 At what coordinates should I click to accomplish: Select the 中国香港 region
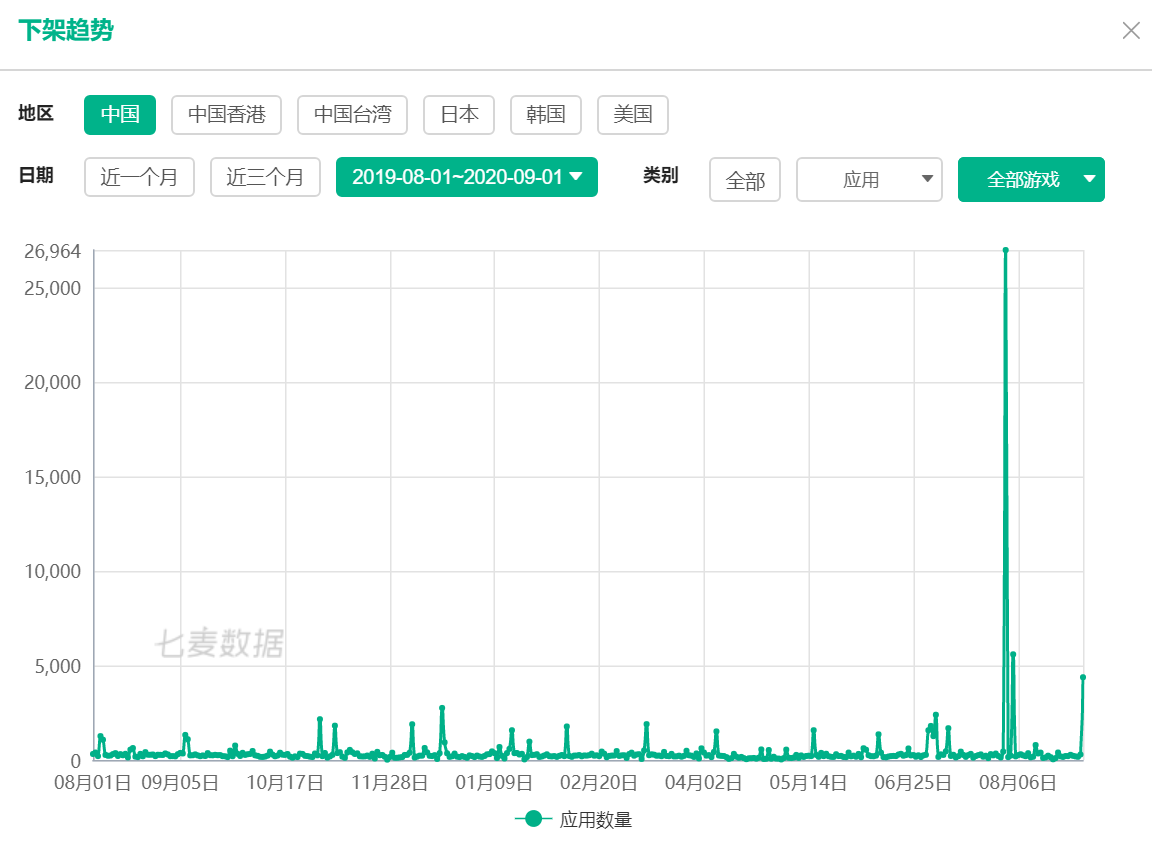pos(226,115)
